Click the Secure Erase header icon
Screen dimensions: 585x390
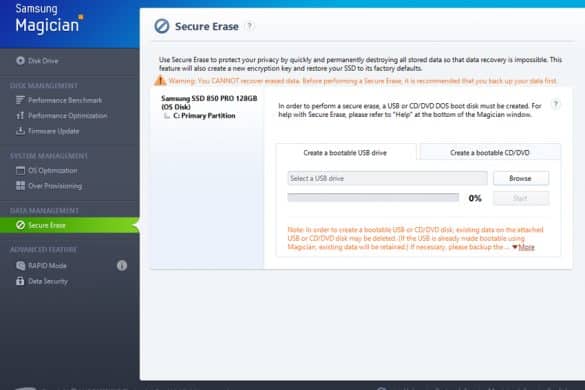pyautogui.click(x=162, y=26)
